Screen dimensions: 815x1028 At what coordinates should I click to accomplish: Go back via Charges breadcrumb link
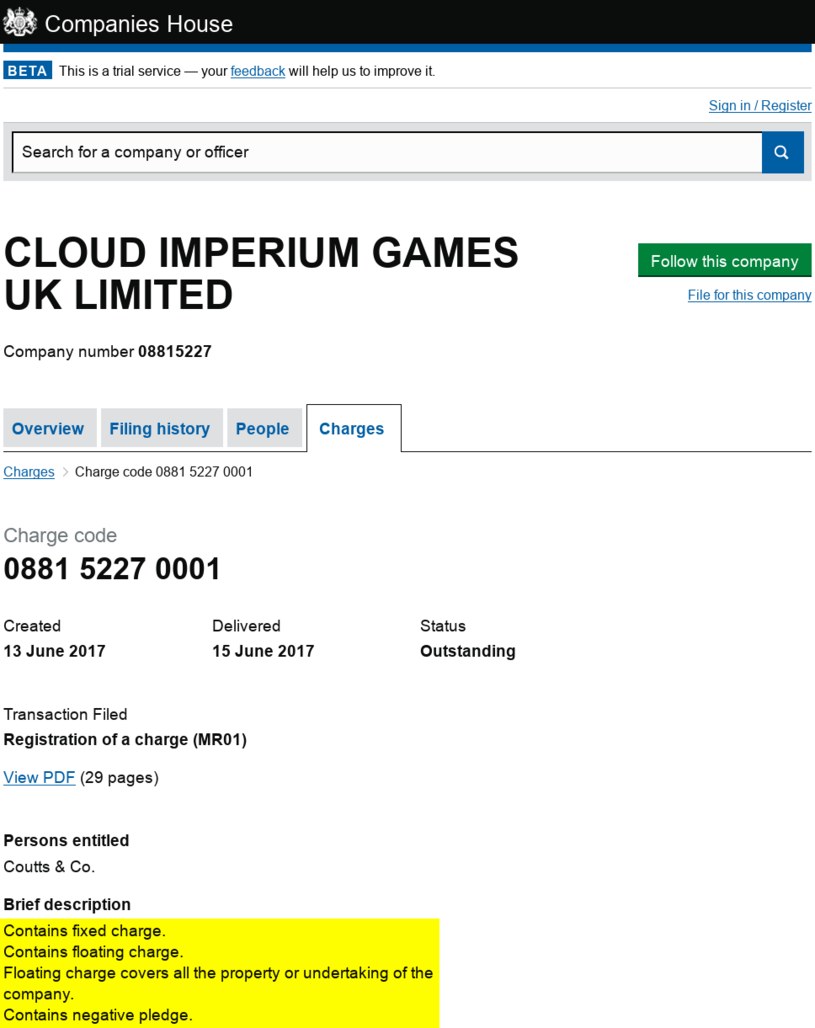point(29,472)
